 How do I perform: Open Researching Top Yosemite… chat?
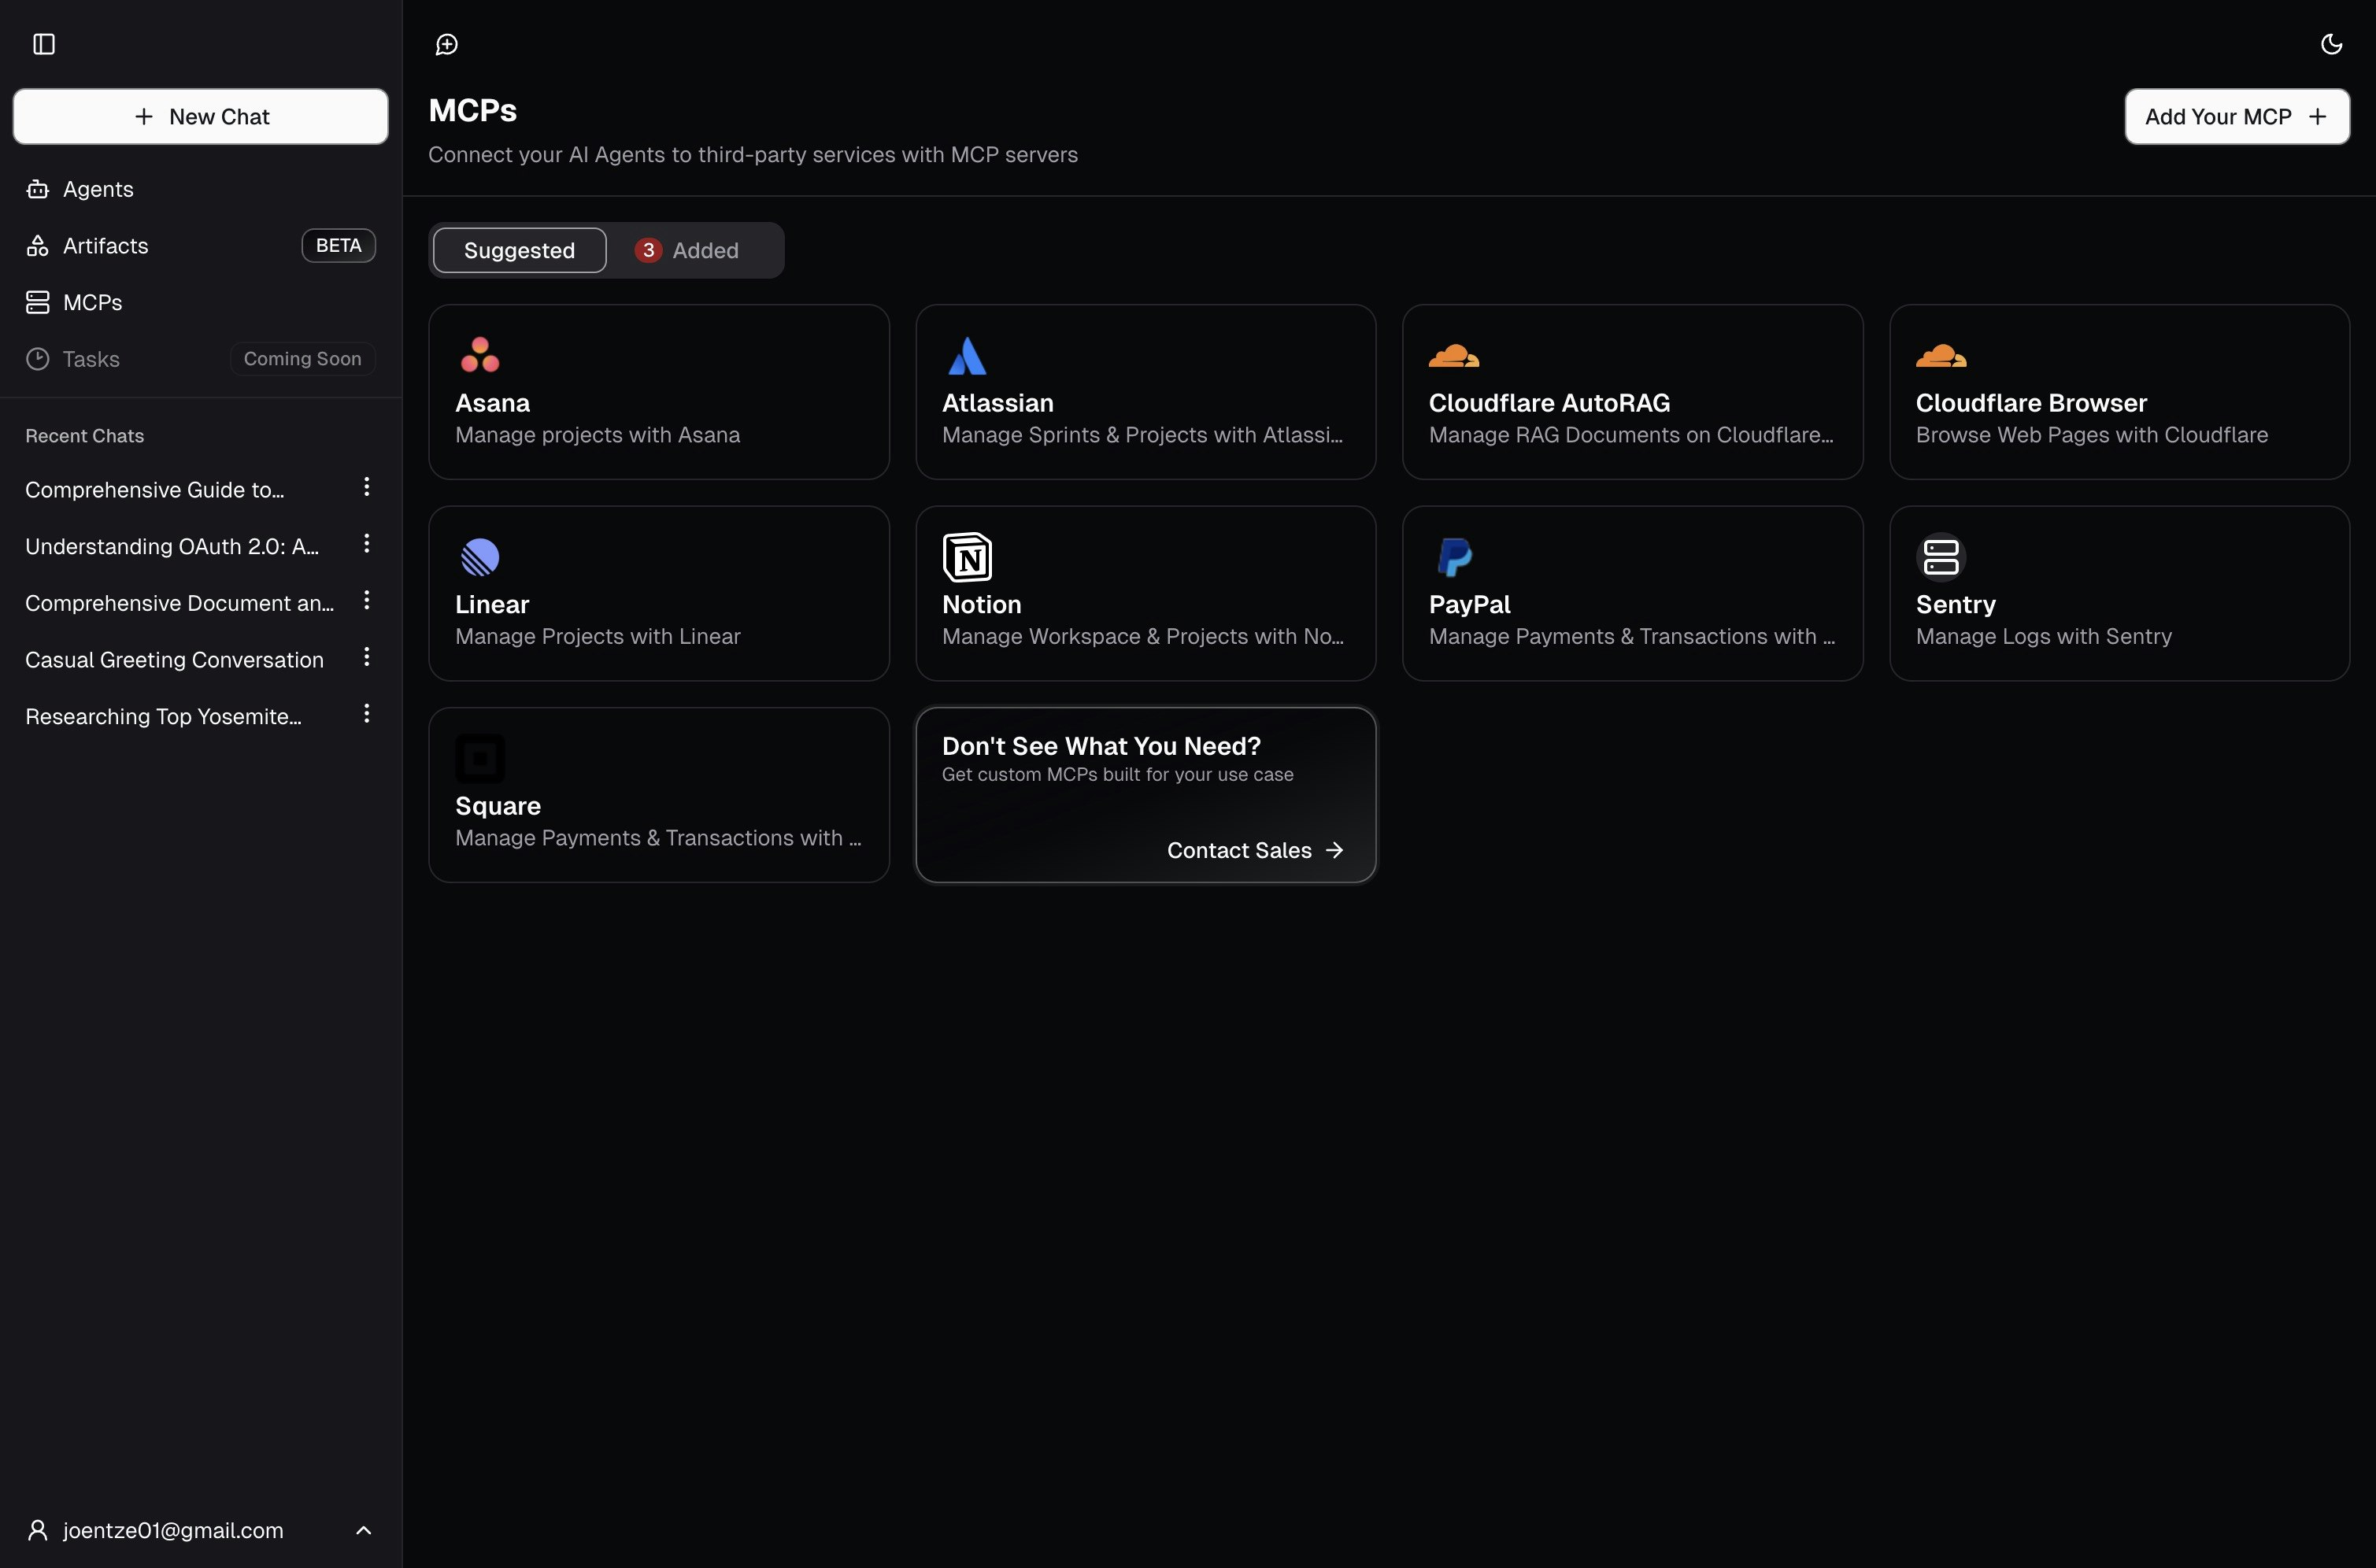click(x=163, y=716)
